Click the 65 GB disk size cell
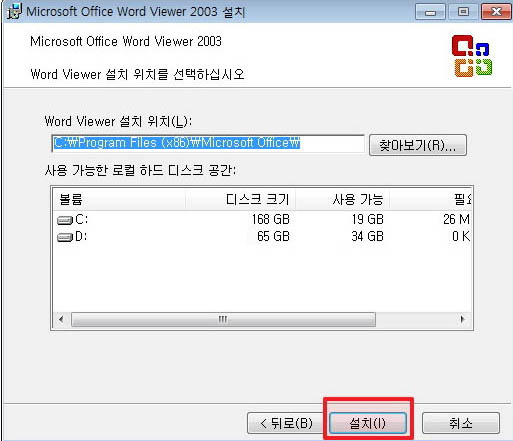The width and height of the screenshot is (513, 441). (273, 236)
